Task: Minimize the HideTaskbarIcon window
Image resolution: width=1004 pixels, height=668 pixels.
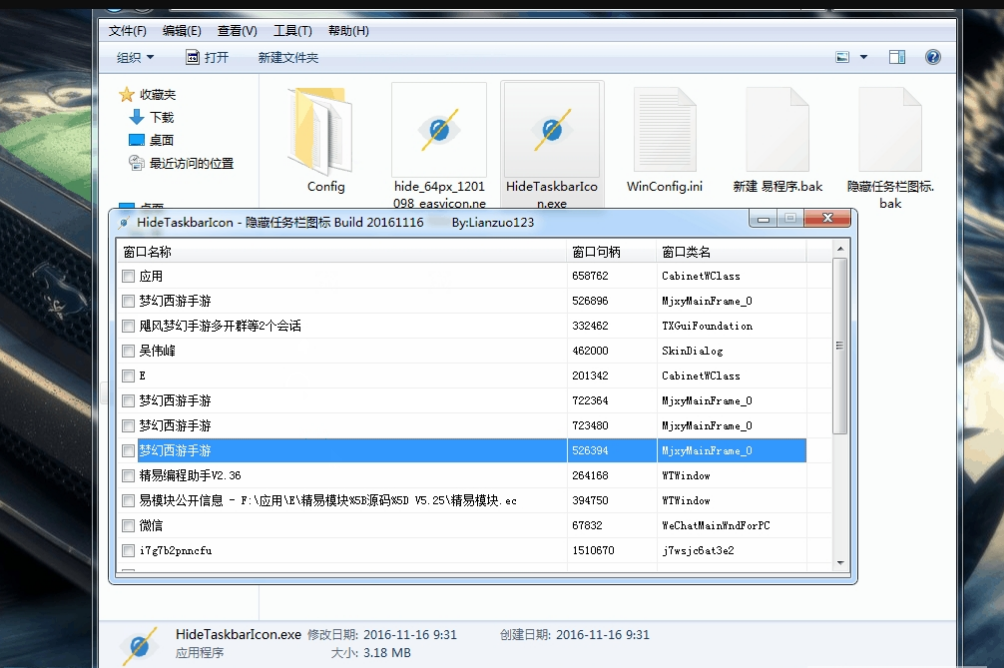Action: pyautogui.click(x=763, y=219)
